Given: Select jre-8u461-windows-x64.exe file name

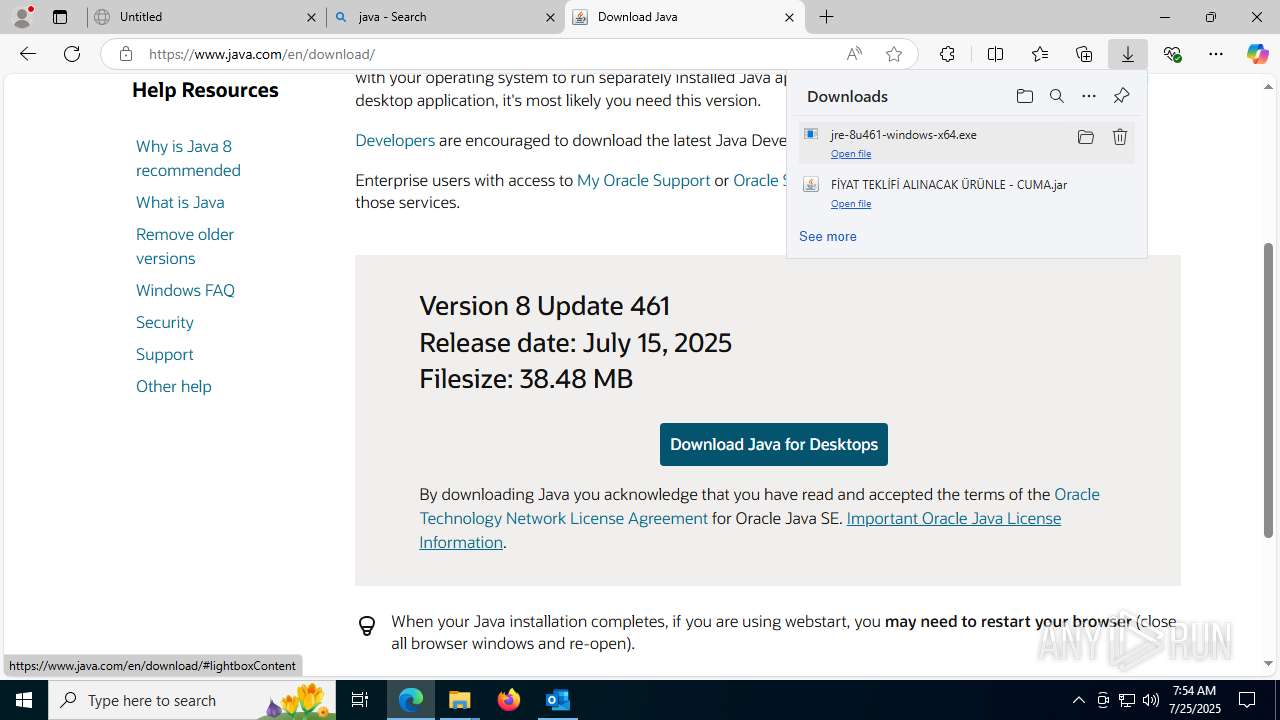Looking at the screenshot, I should (x=904, y=134).
